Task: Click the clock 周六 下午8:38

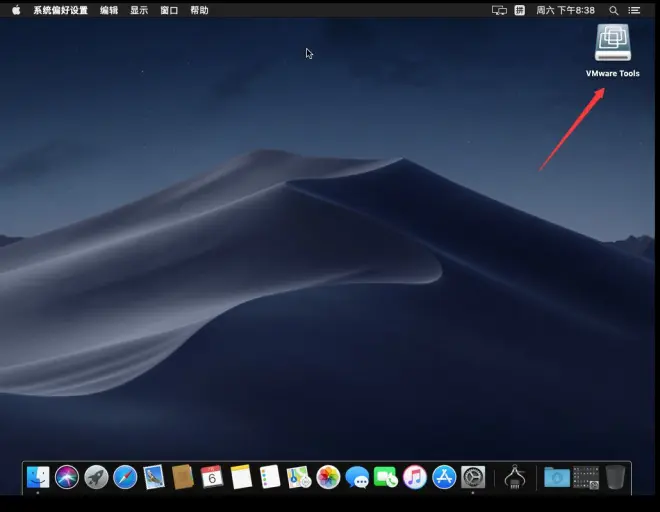Action: [x=565, y=10]
